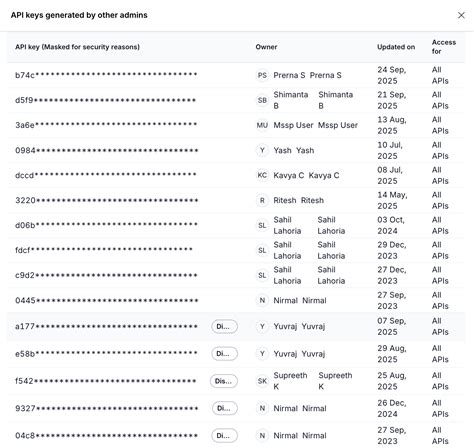This screenshot has height=448, width=474.
Task: Click the R avatar for Ritesh
Action: (262, 200)
